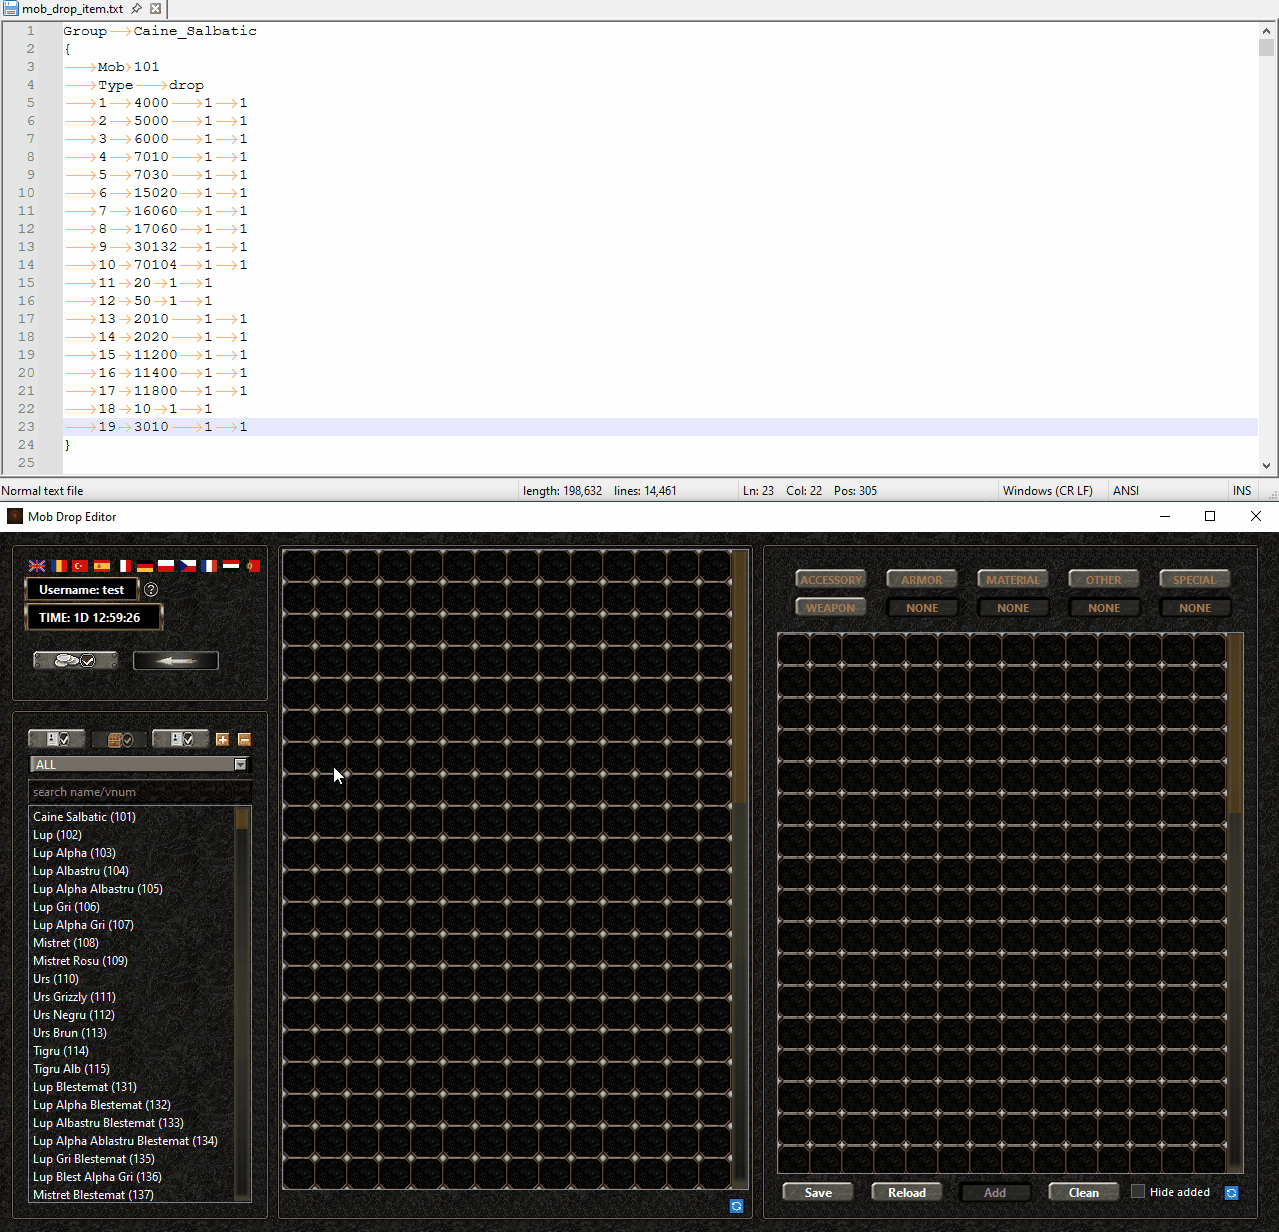Click the text editor scroll down arrow

pos(1266,466)
